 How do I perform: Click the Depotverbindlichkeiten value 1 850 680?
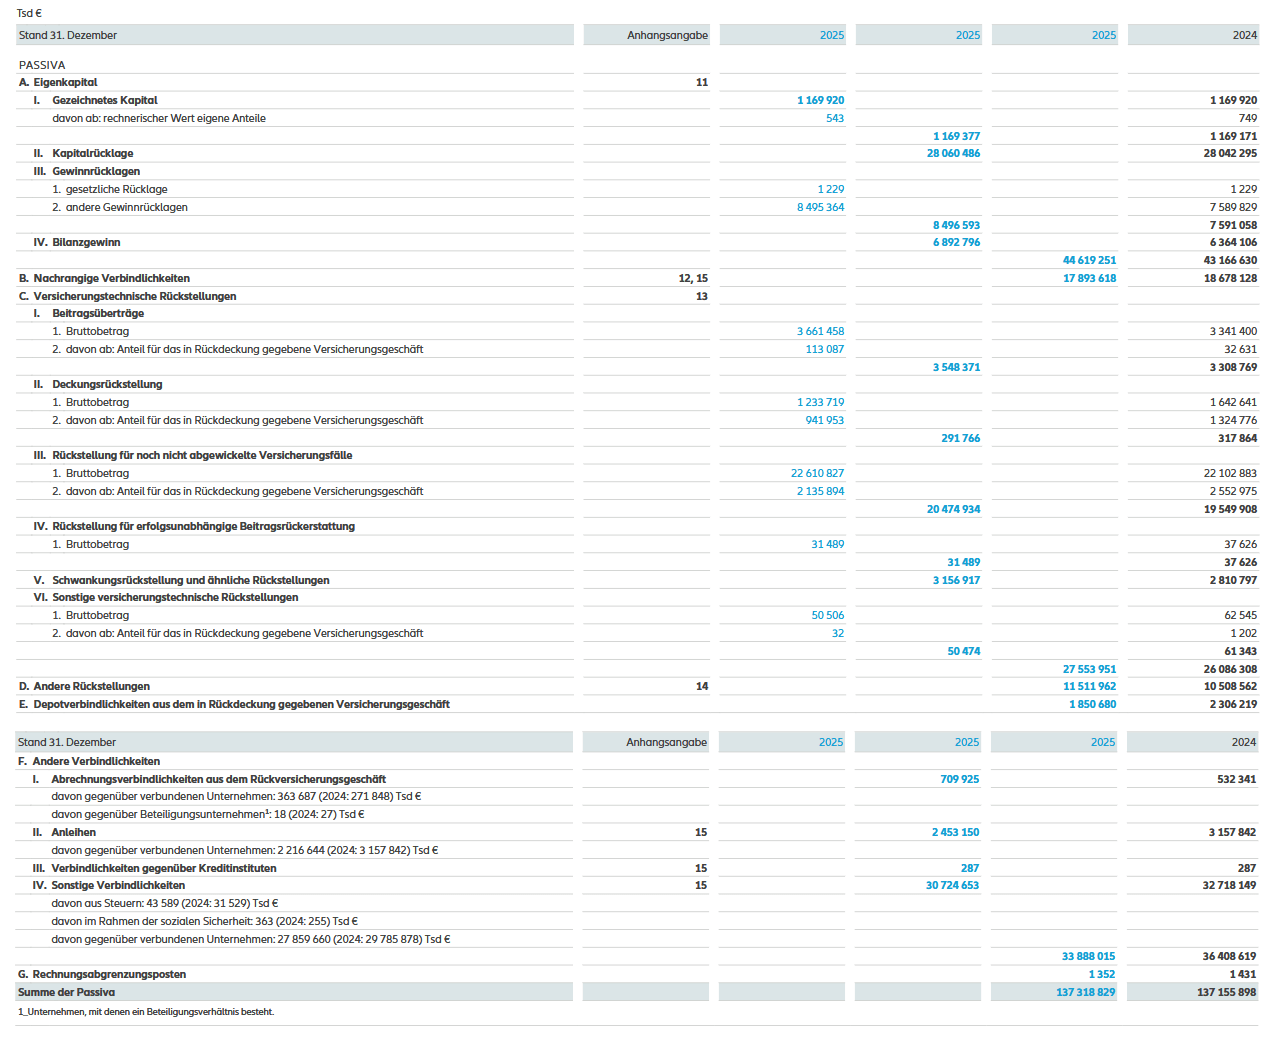tap(1092, 704)
